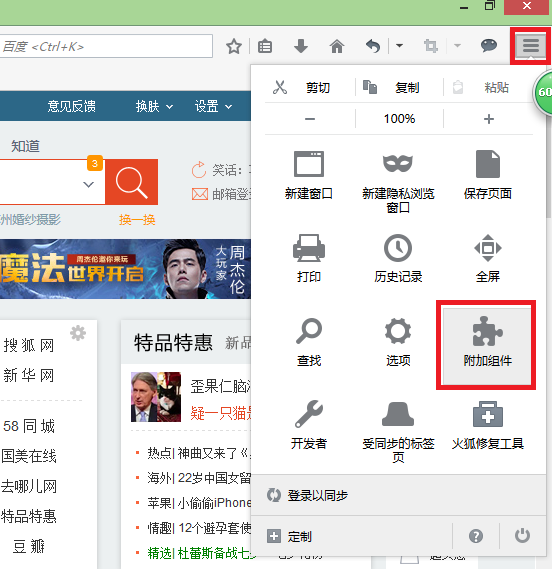The width and height of the screenshot is (552, 569).
Task: Click 换一换 refresh link
Action: tap(137, 220)
